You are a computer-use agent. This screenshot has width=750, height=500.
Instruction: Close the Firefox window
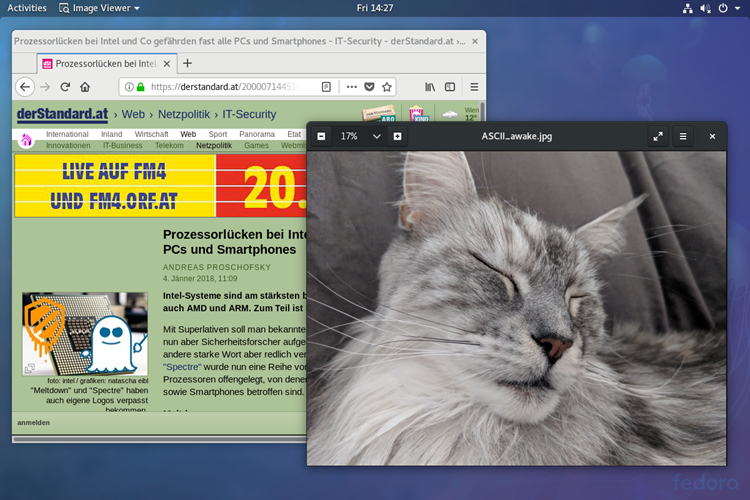tap(475, 42)
